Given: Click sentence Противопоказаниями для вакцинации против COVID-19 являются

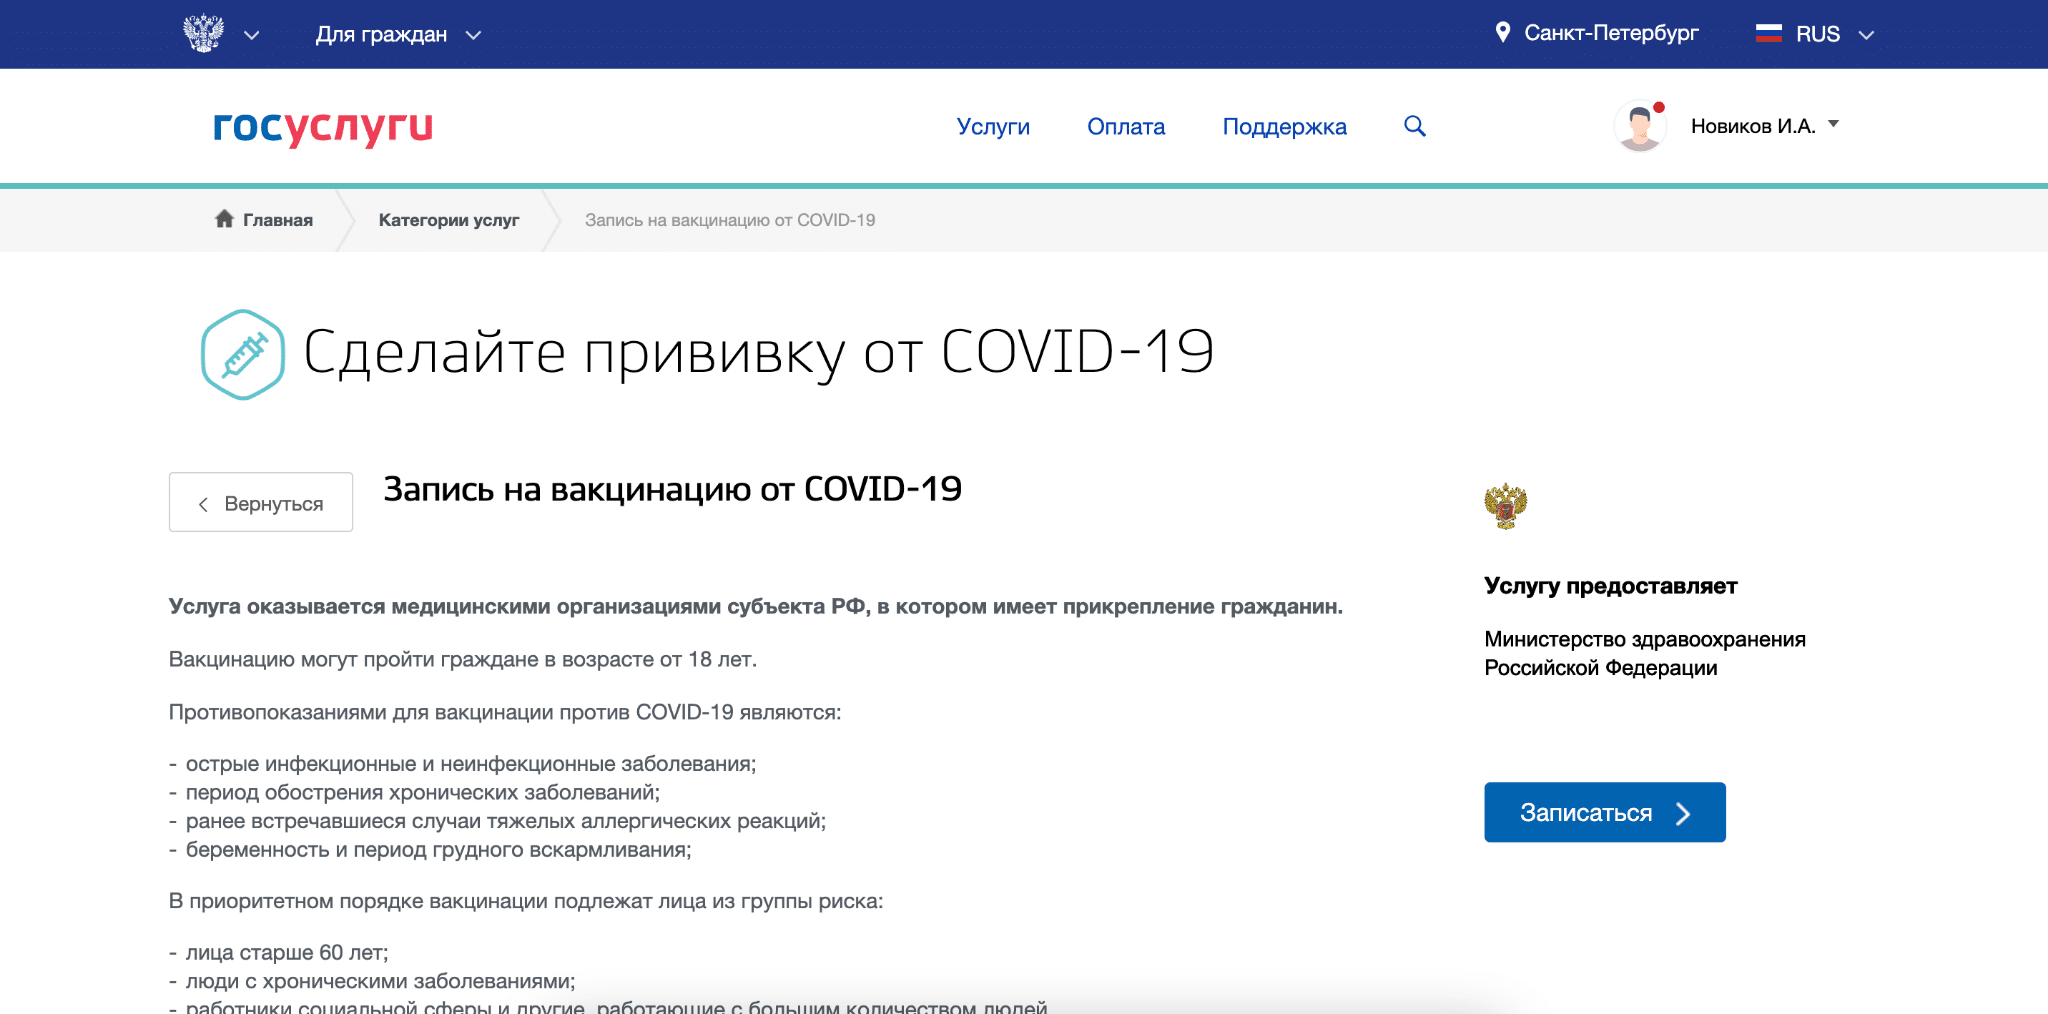Looking at the screenshot, I should [505, 712].
